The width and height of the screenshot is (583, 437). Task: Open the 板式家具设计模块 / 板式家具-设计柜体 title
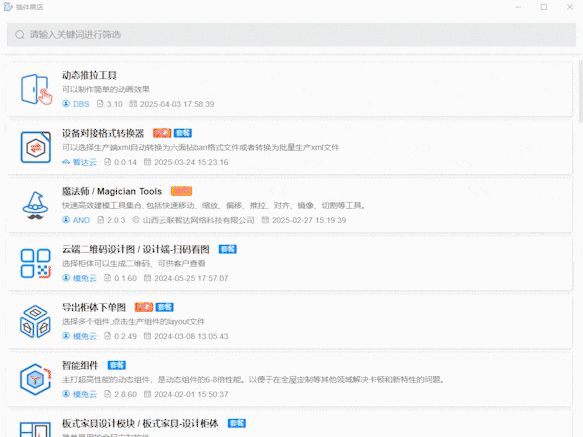pyautogui.click(x=140, y=423)
